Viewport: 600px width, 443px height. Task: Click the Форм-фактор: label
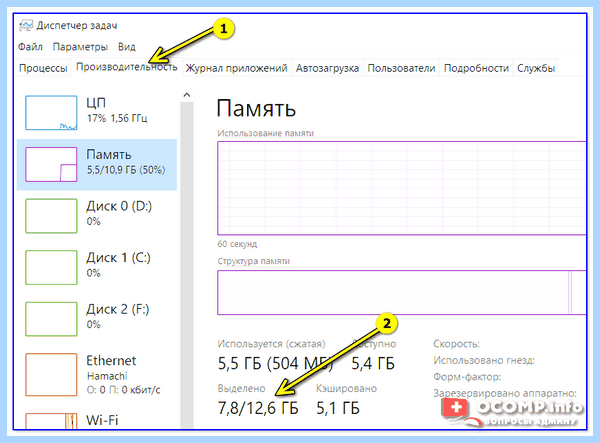pos(467,377)
